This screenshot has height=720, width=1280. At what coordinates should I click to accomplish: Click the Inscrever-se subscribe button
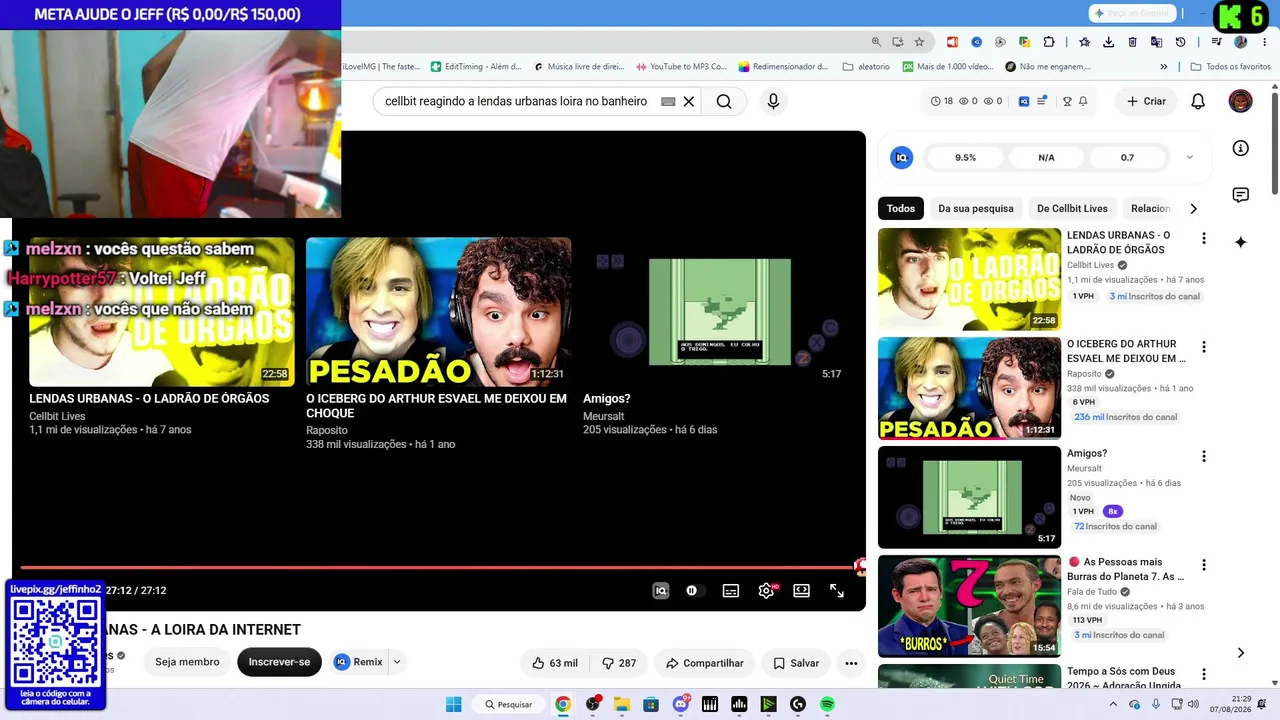pyautogui.click(x=279, y=662)
